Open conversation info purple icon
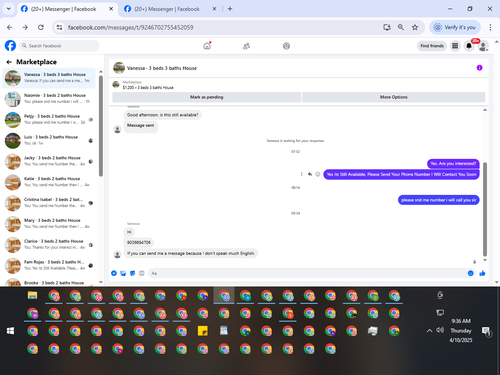 [479, 68]
